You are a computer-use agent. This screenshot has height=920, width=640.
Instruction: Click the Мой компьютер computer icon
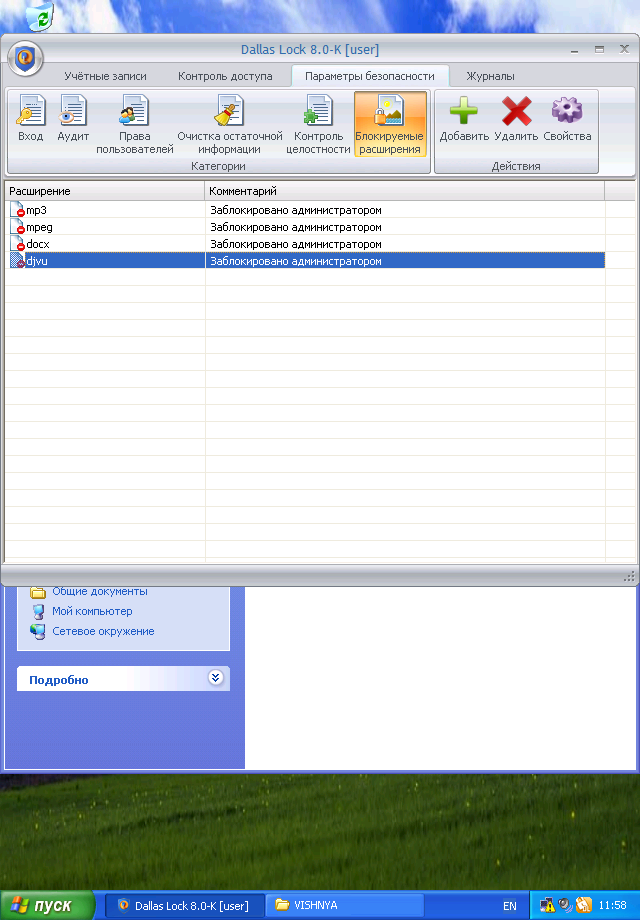[38, 612]
